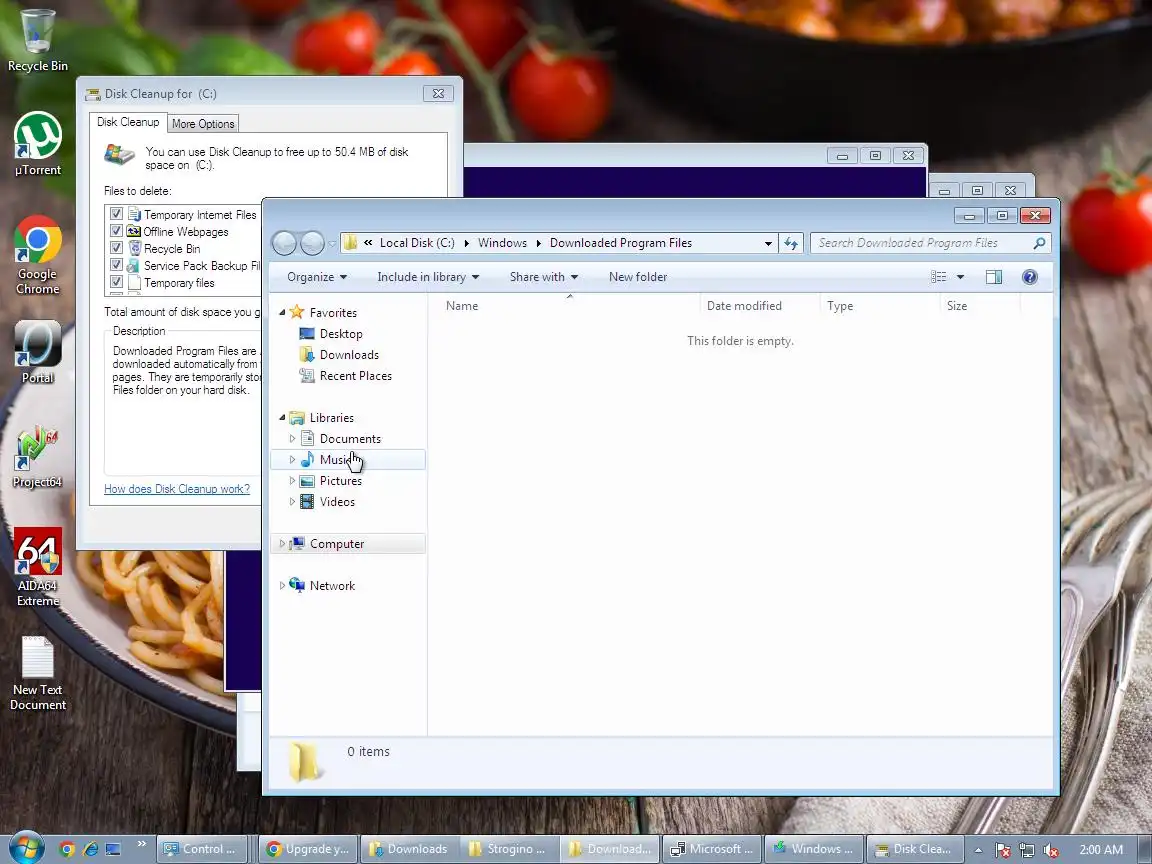Image resolution: width=1152 pixels, height=864 pixels.
Task: Open Project64 desktop shortcut
Action: 37,456
